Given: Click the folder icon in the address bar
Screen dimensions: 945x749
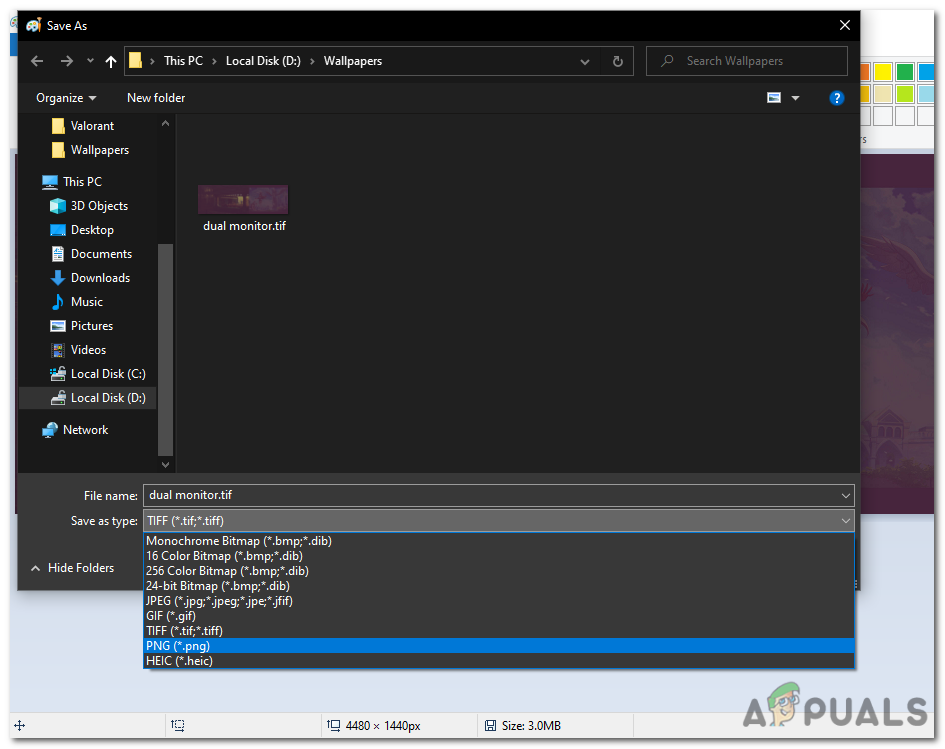Looking at the screenshot, I should click(x=135, y=61).
